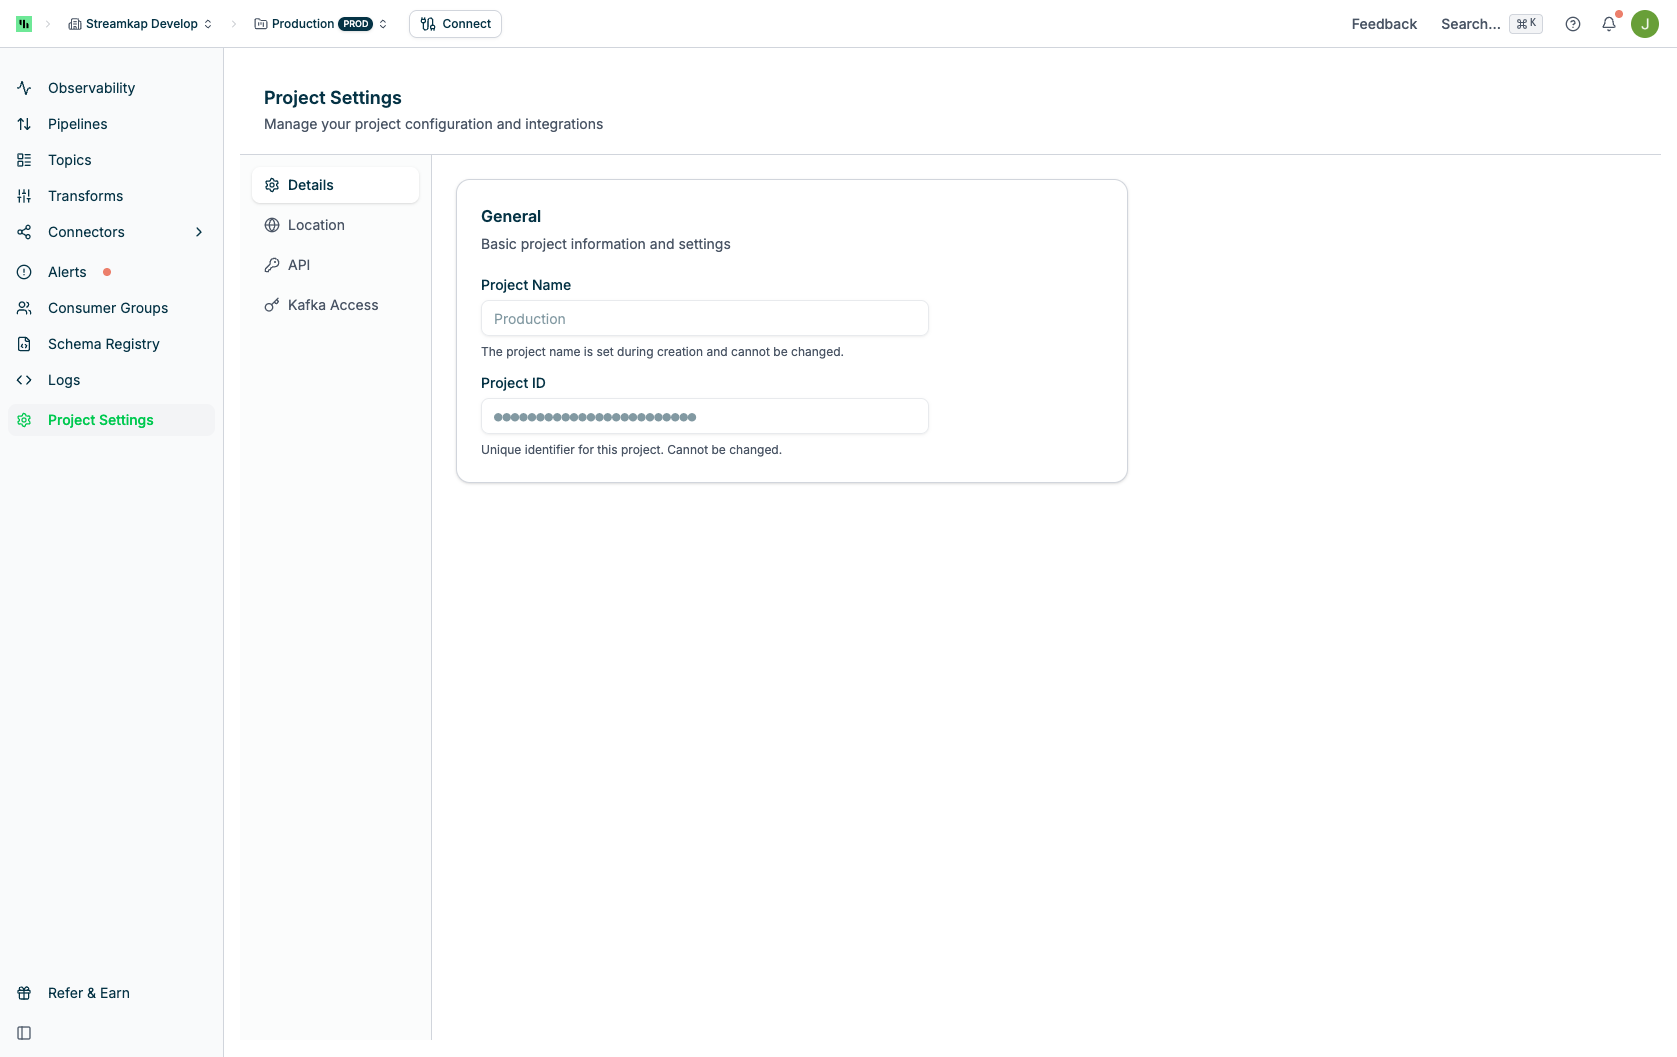The height and width of the screenshot is (1057, 1677).
Task: Select the Pipelines sidebar icon
Action: coord(23,123)
